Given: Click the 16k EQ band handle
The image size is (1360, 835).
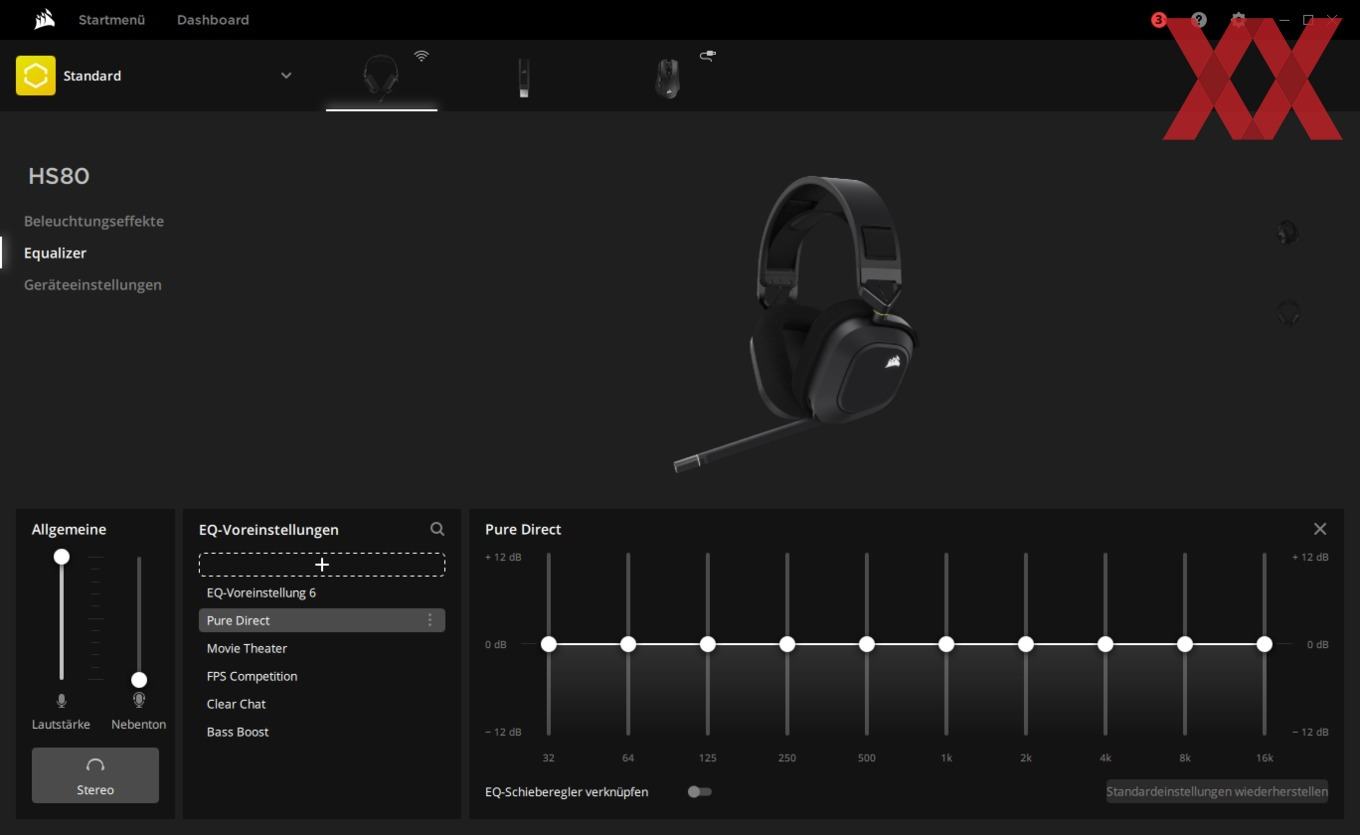Looking at the screenshot, I should [1264, 644].
